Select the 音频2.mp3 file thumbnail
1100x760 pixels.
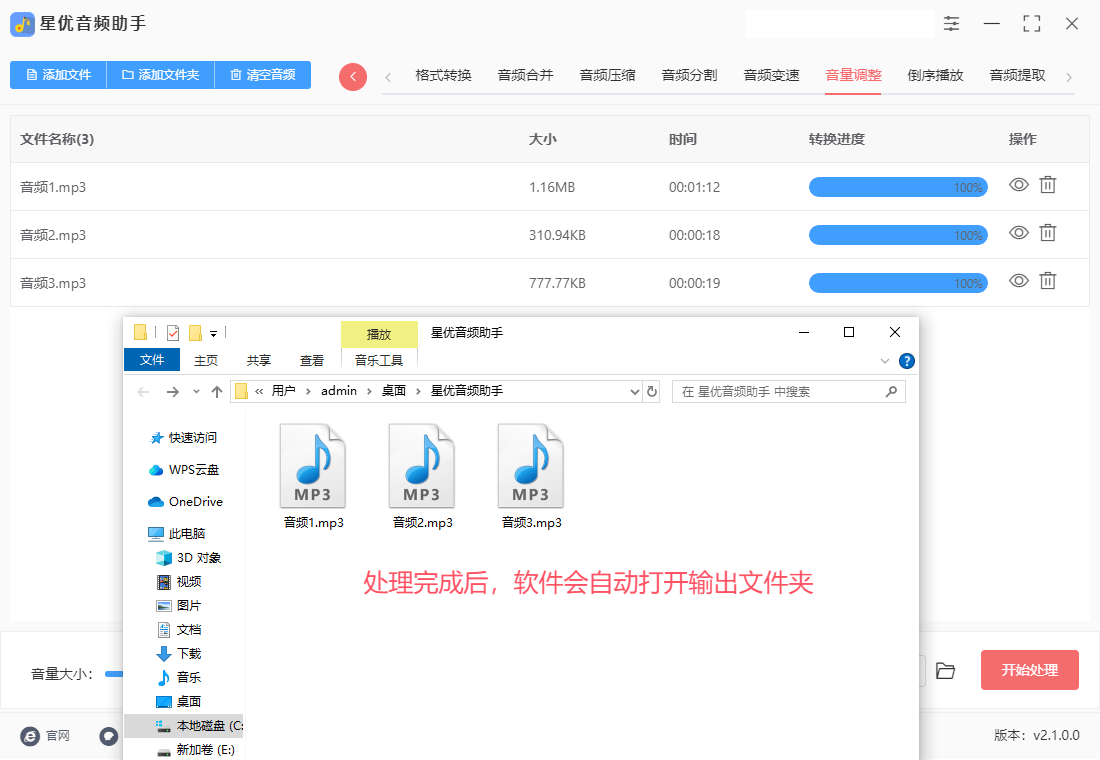pos(422,476)
